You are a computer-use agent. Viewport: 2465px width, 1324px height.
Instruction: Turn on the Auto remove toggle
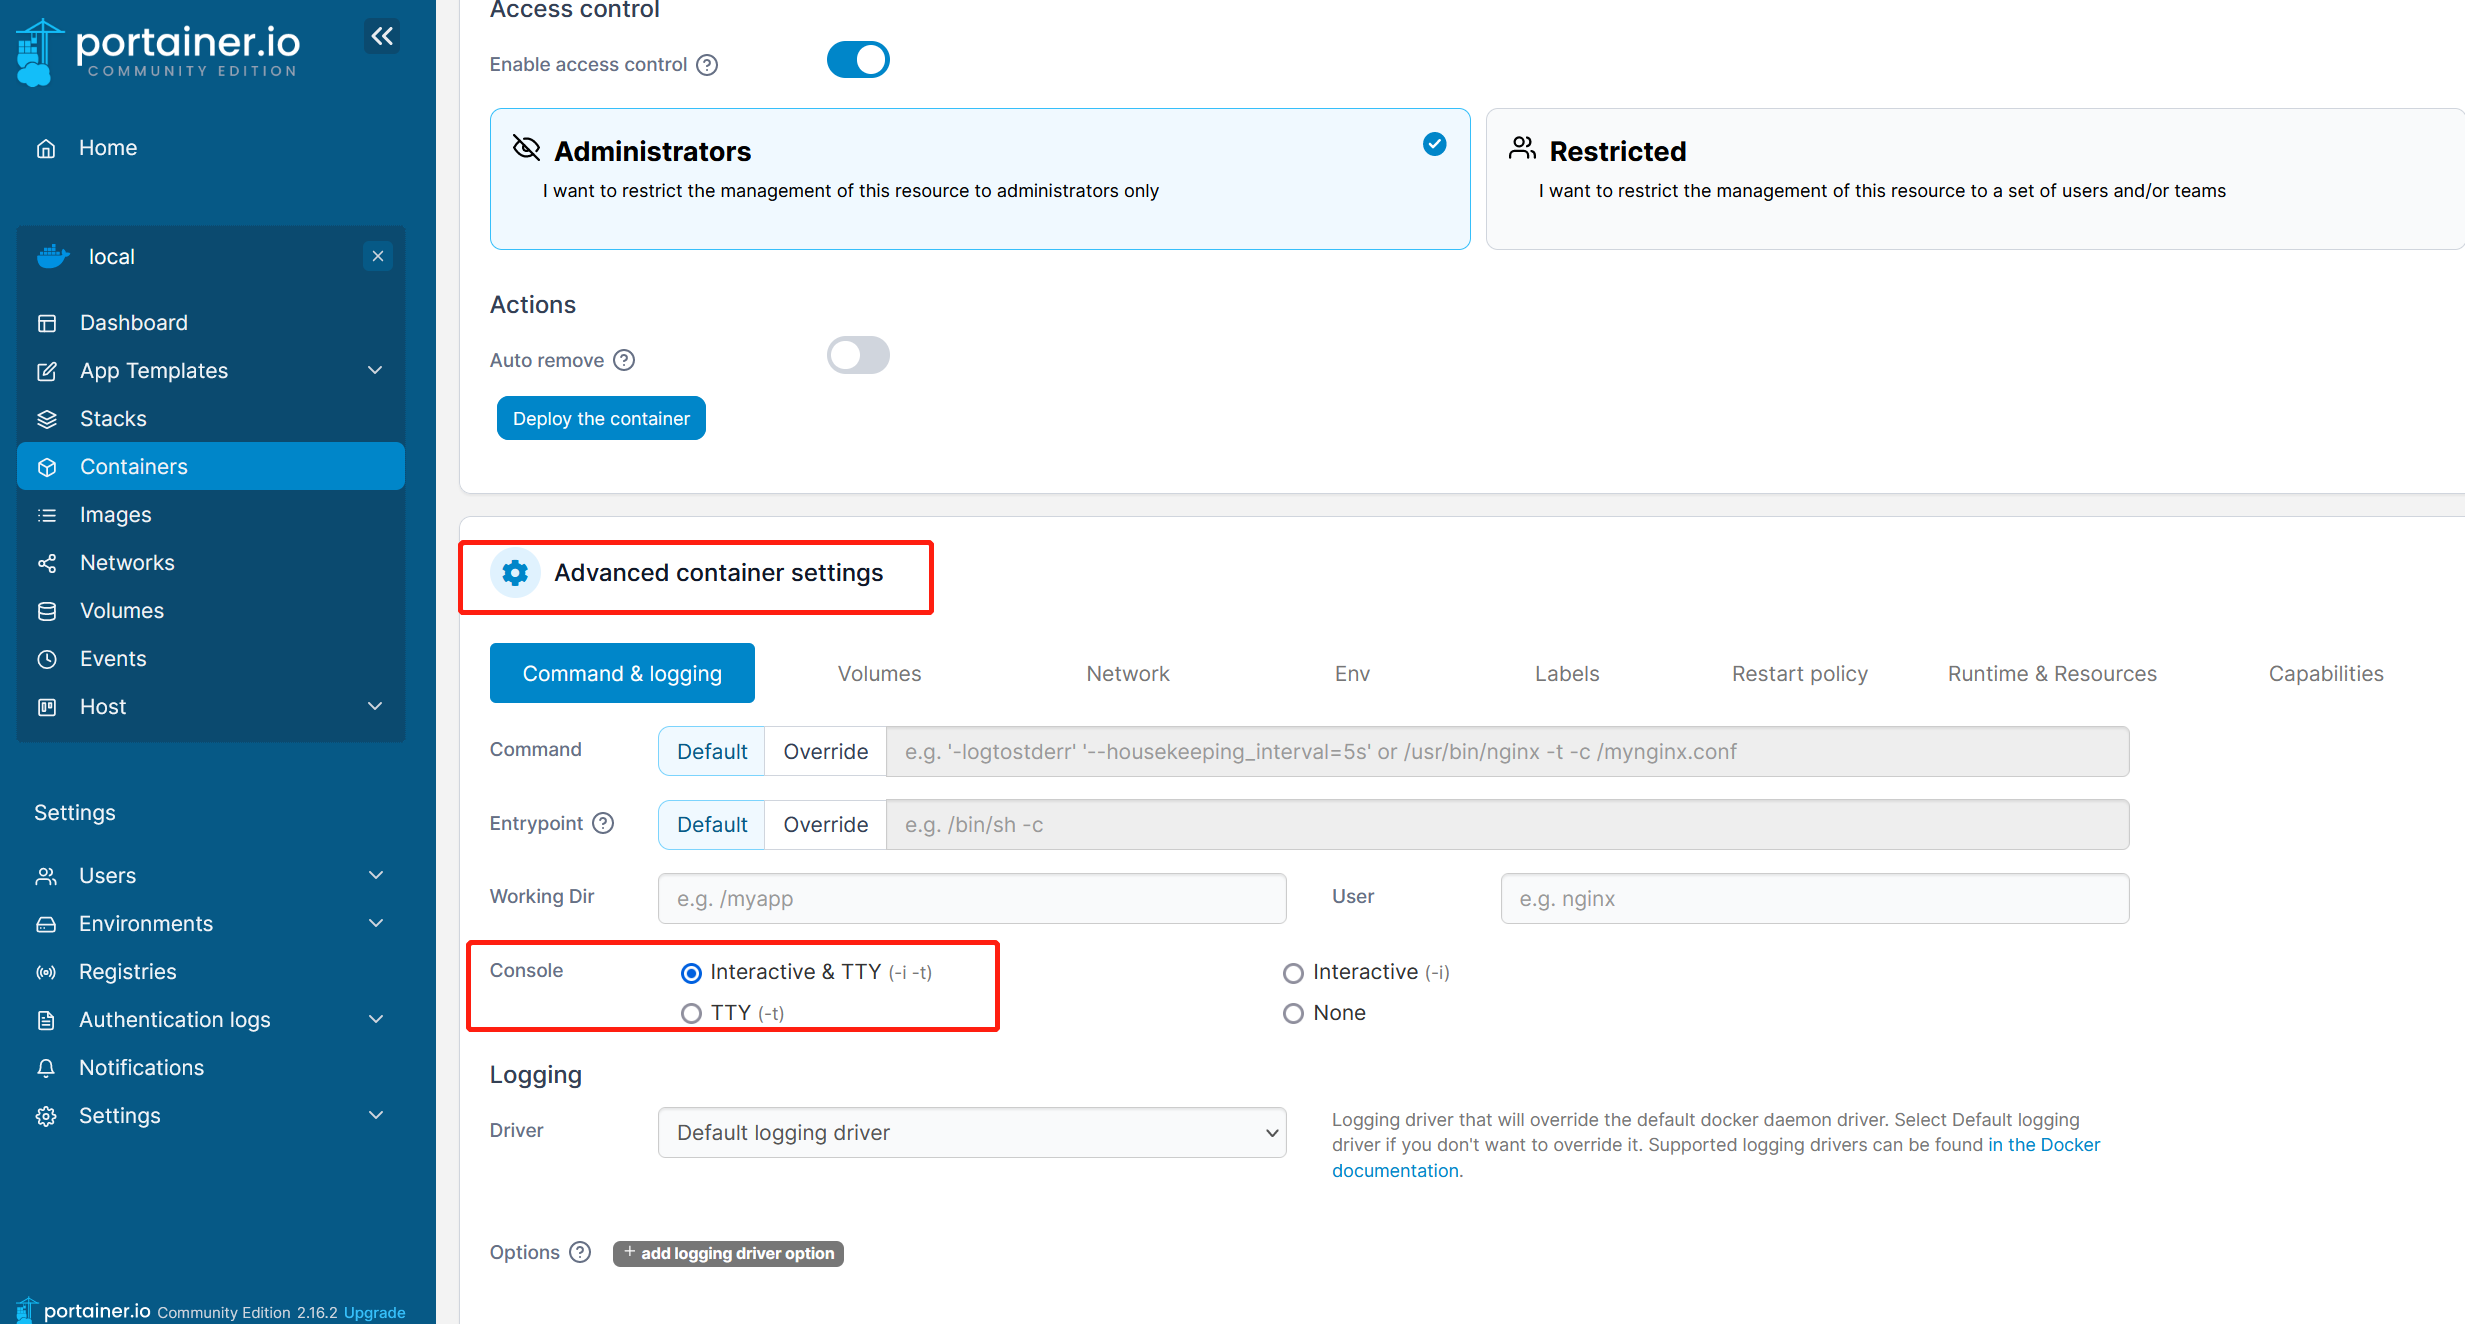(x=857, y=355)
